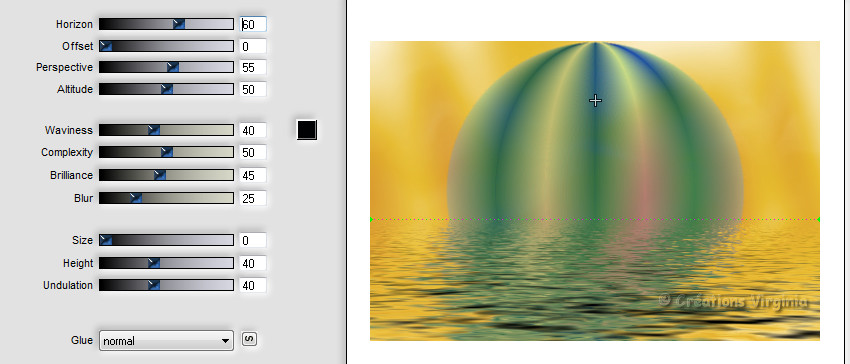850x364 pixels.
Task: Click the Undulation value field showing 40
Action: click(x=253, y=285)
